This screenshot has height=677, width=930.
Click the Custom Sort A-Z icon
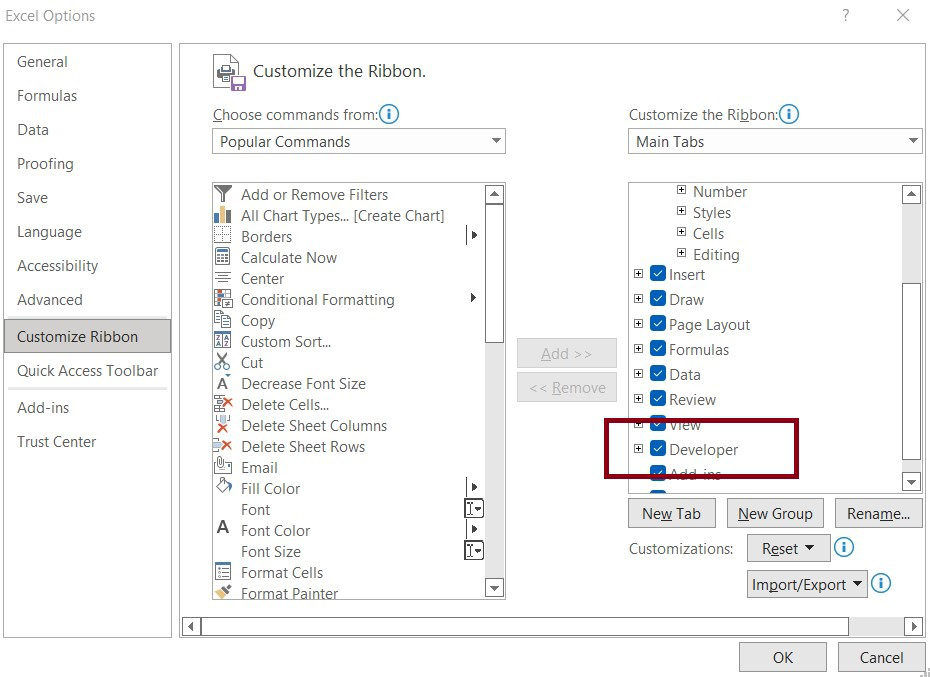(222, 341)
